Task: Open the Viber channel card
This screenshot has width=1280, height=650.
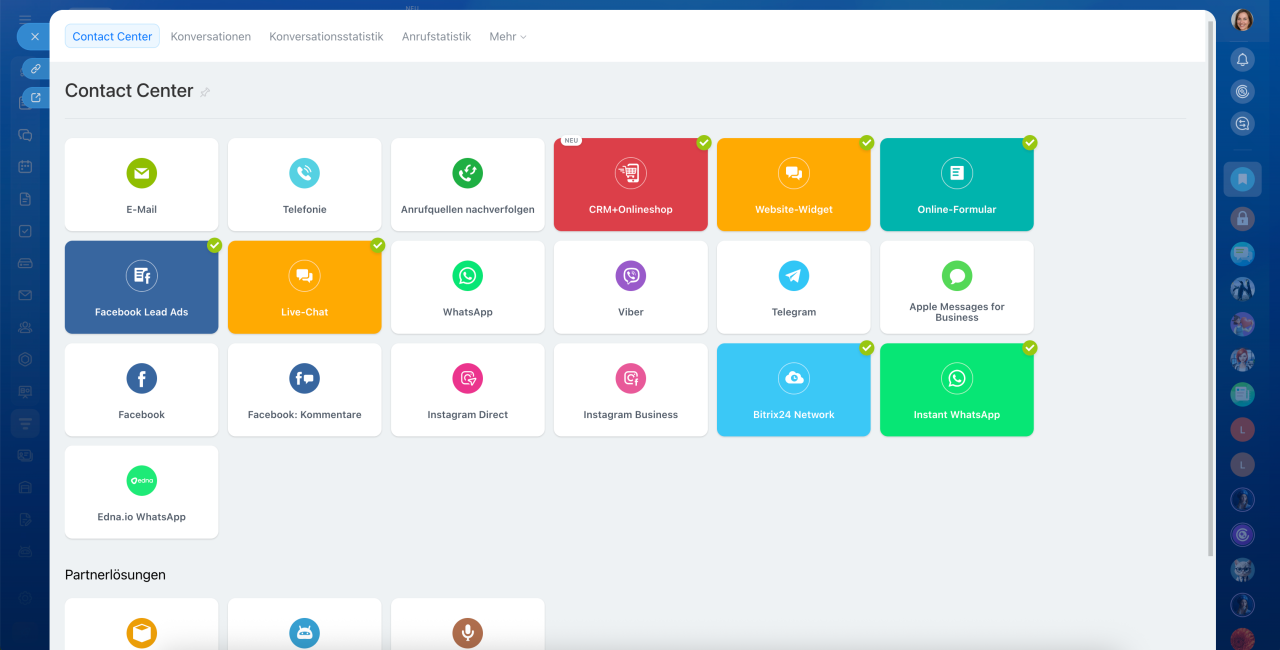Action: click(x=630, y=287)
